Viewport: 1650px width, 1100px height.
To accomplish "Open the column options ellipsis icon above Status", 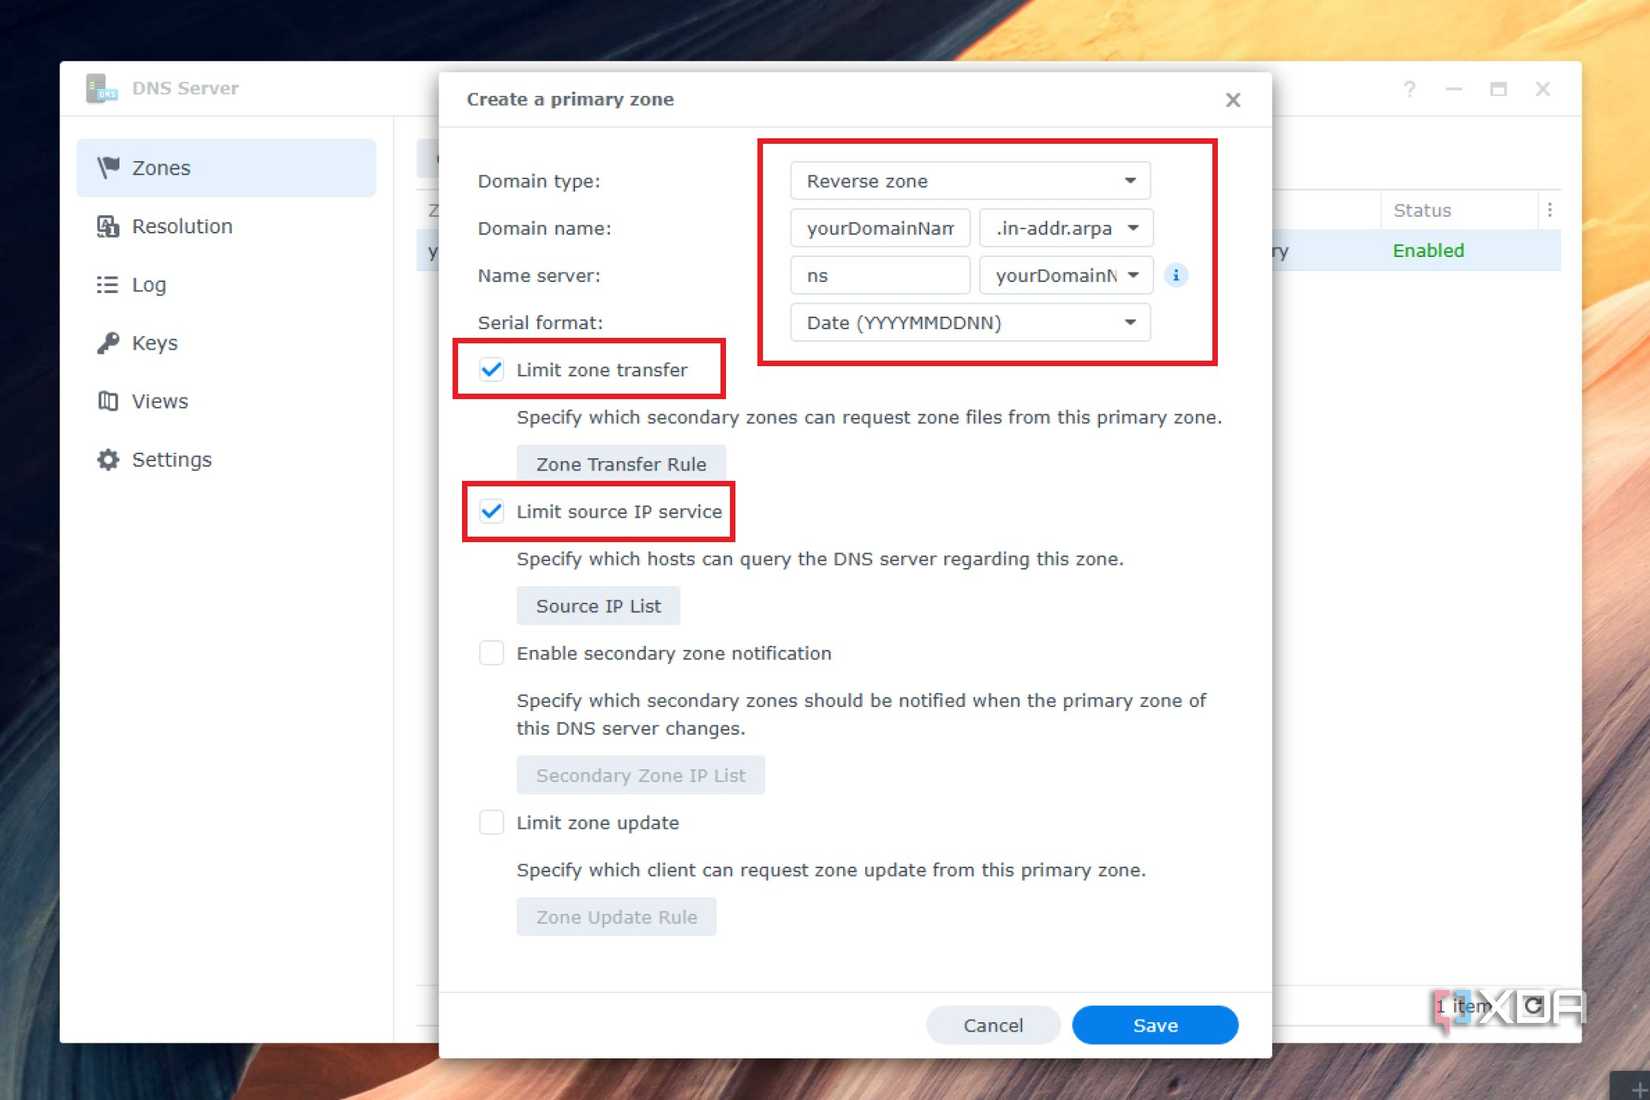I will click(1550, 210).
